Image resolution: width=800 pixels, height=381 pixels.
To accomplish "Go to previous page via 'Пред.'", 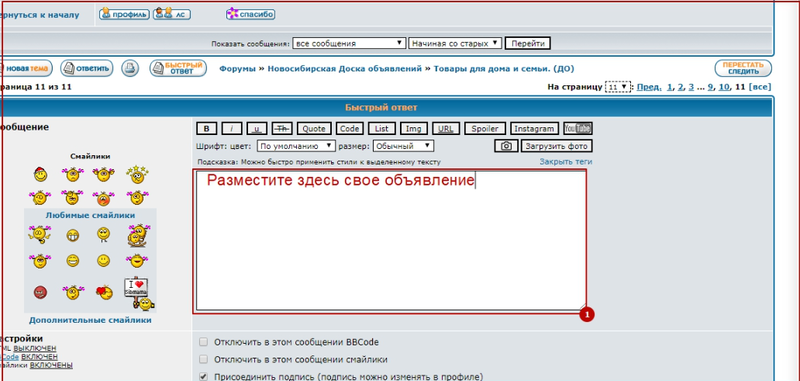I will 649,87.
